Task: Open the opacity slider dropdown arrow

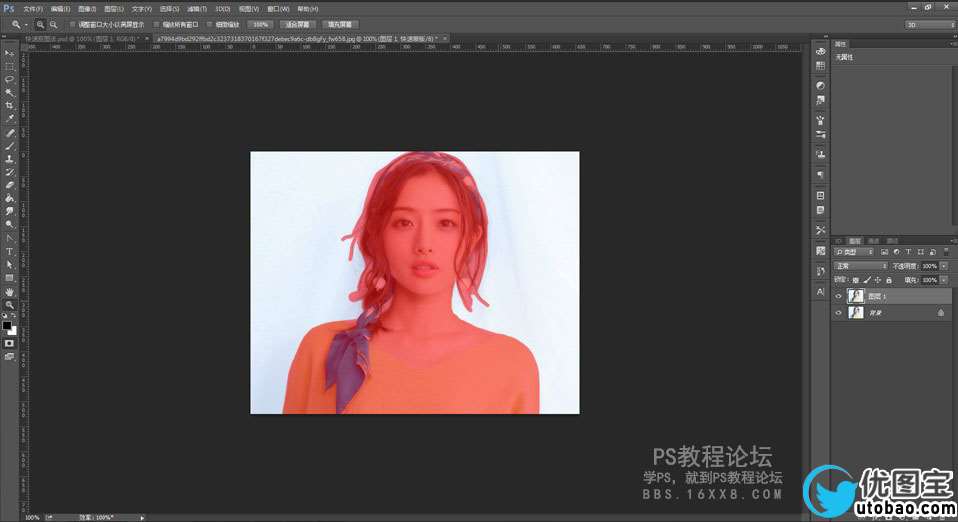Action: [x=944, y=267]
